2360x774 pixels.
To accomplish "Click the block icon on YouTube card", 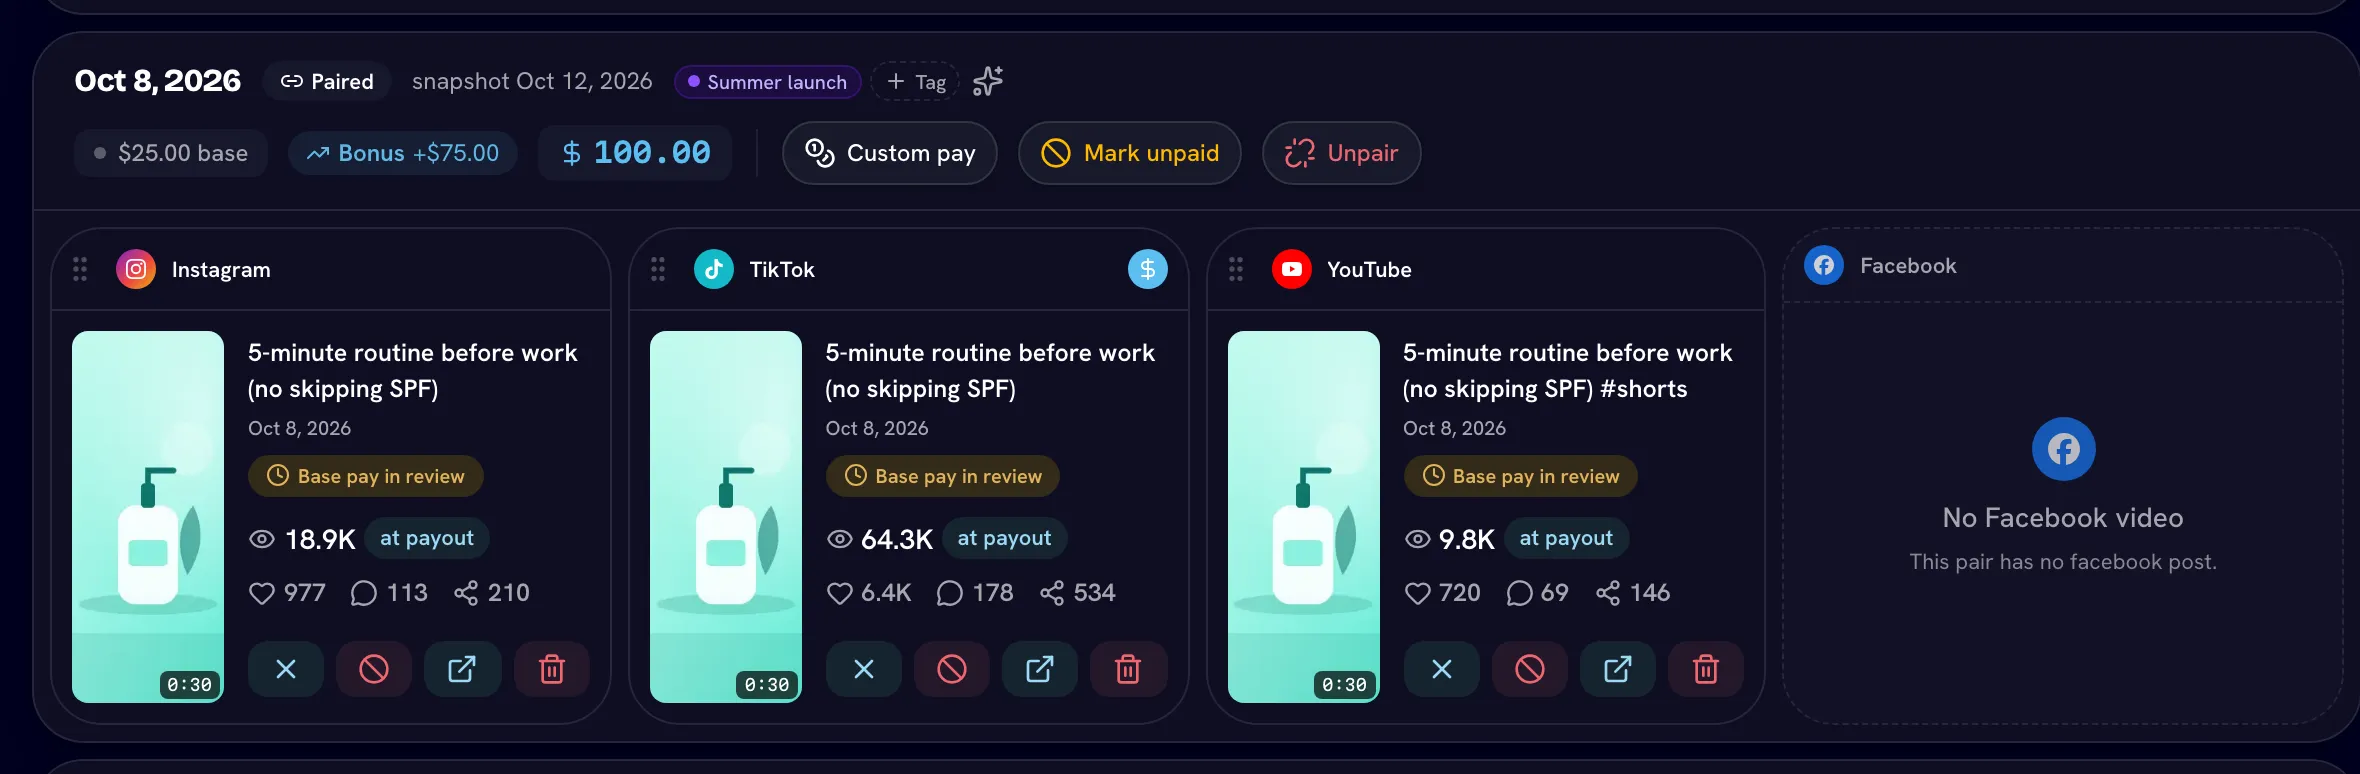I will pos(1530,669).
